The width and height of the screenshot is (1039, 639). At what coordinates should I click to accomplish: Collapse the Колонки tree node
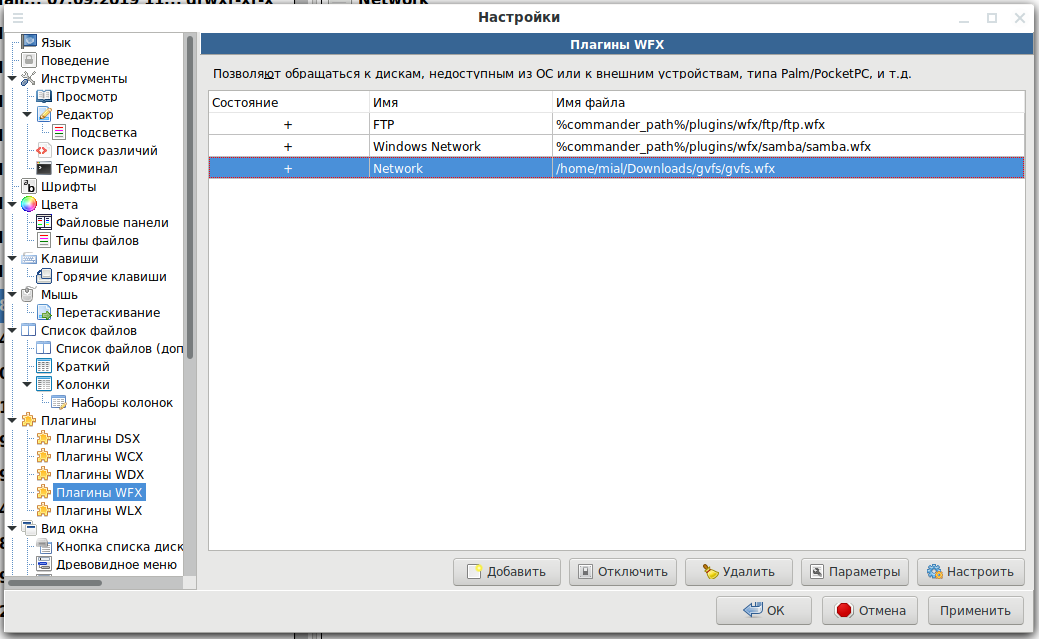[x=27, y=384]
